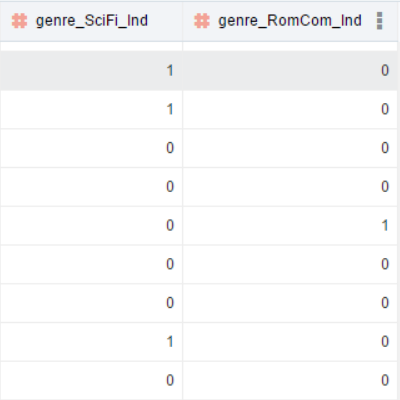Click the numeric type icon beside genre_SciFi_Ind
The width and height of the screenshot is (400, 400).
[x=19, y=21]
